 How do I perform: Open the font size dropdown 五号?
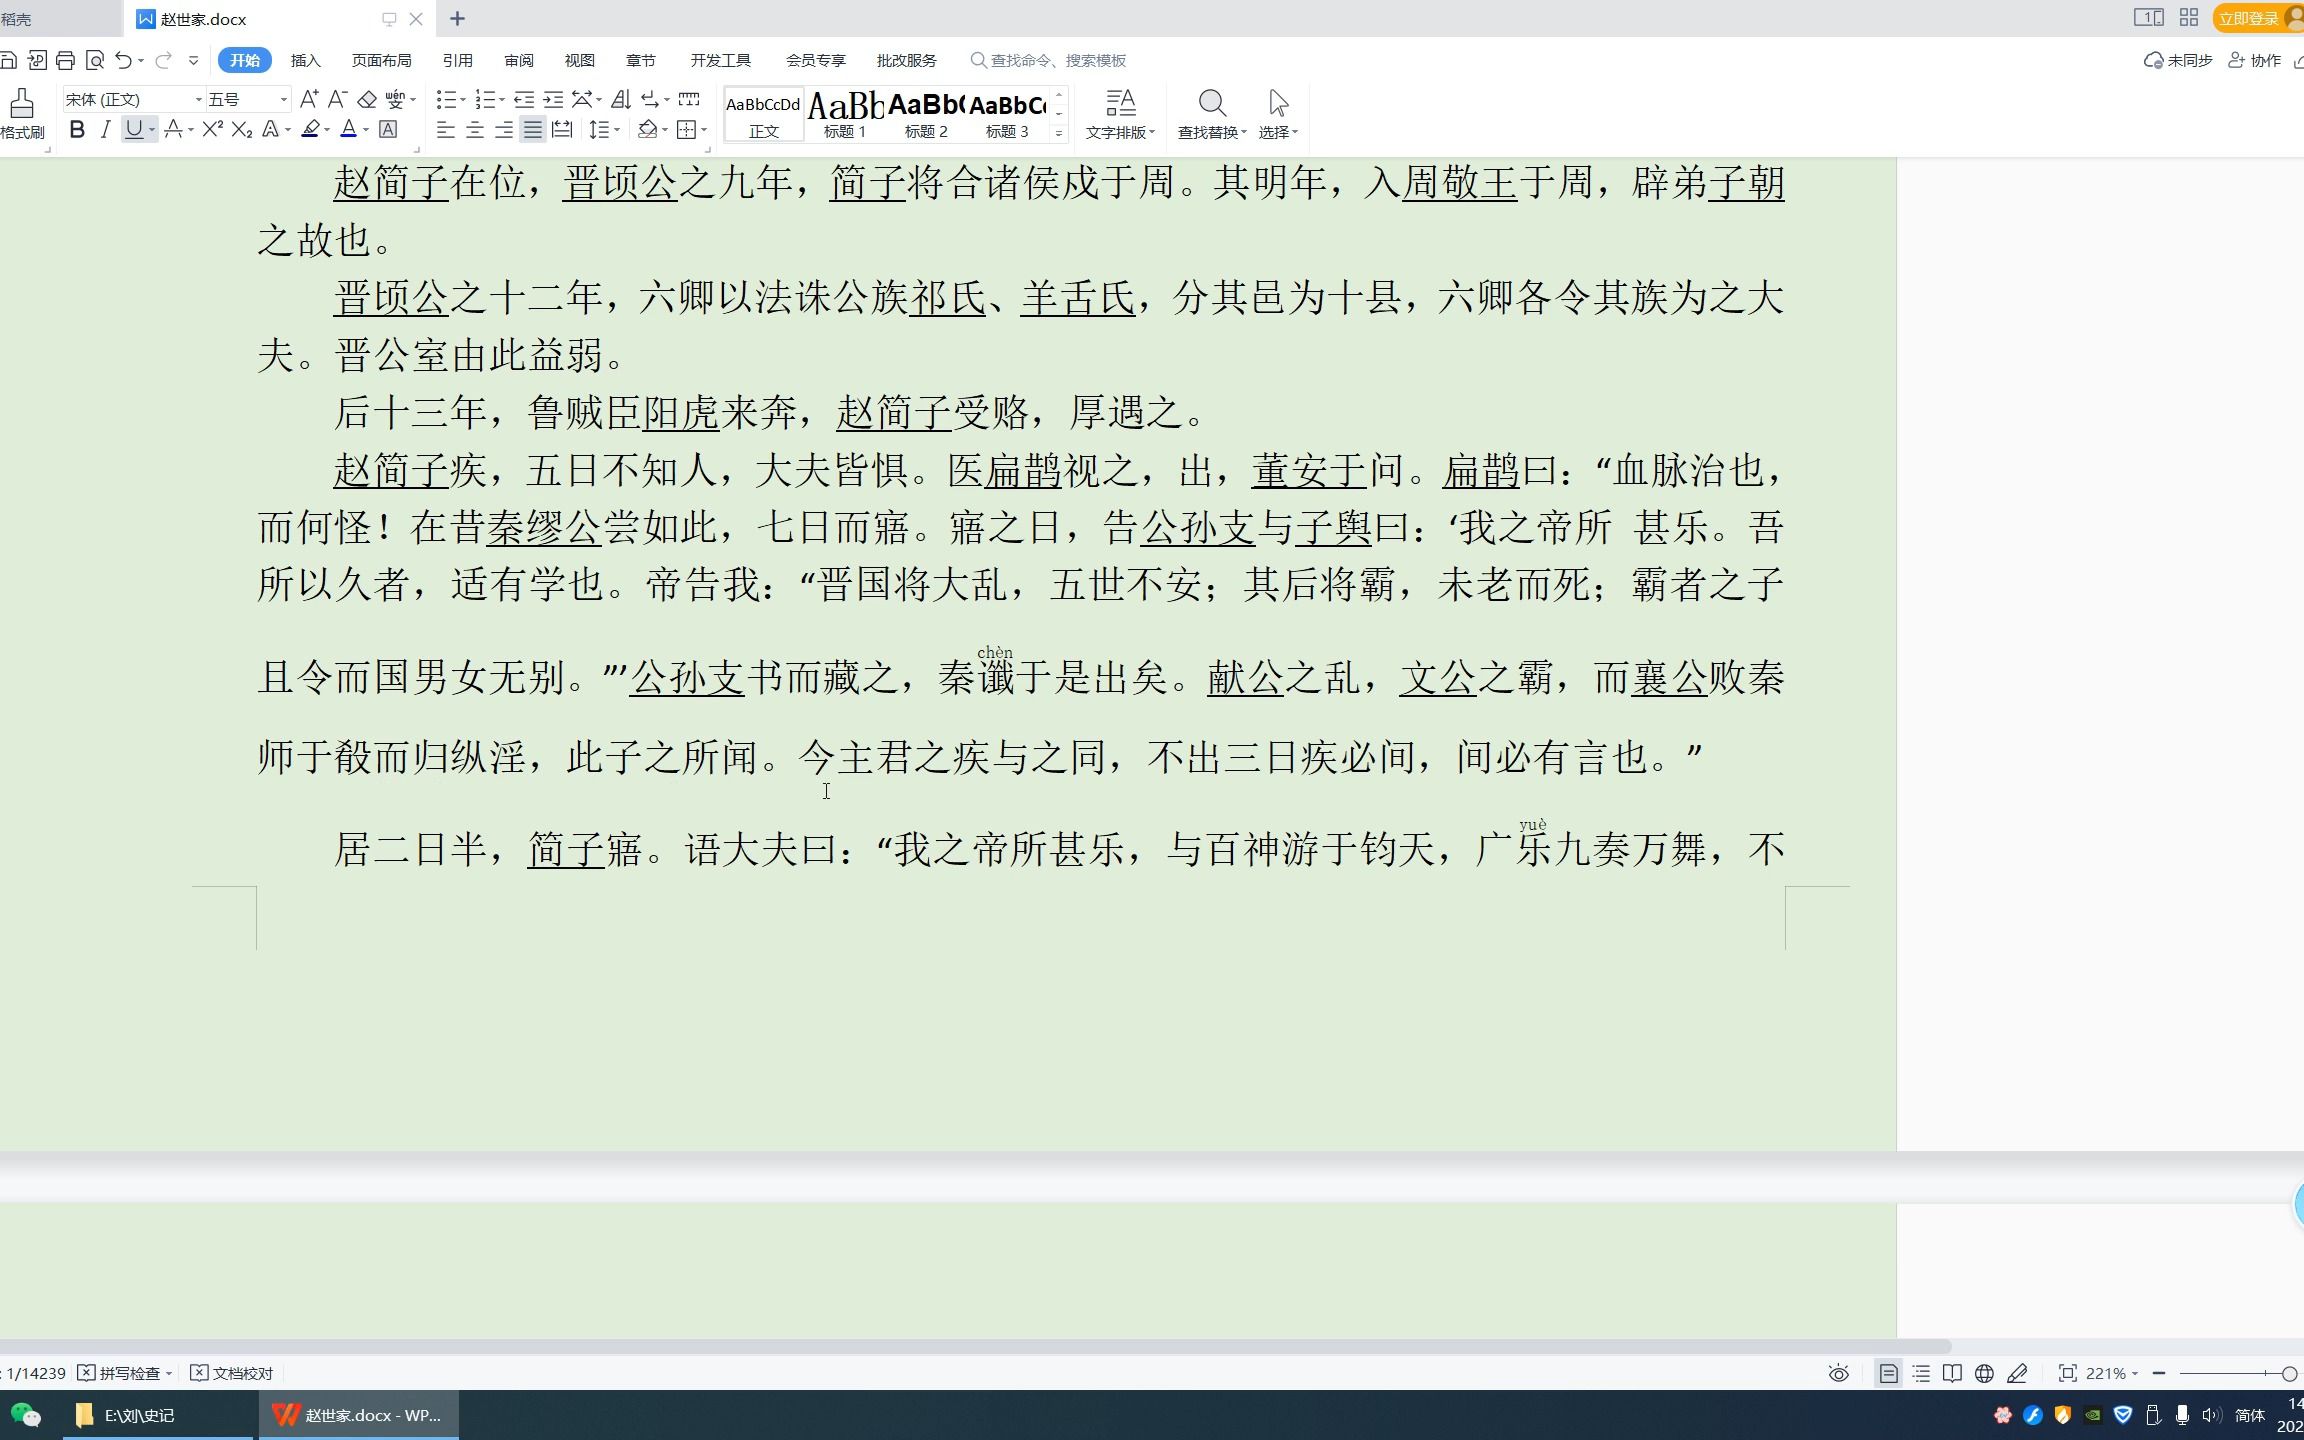283,99
